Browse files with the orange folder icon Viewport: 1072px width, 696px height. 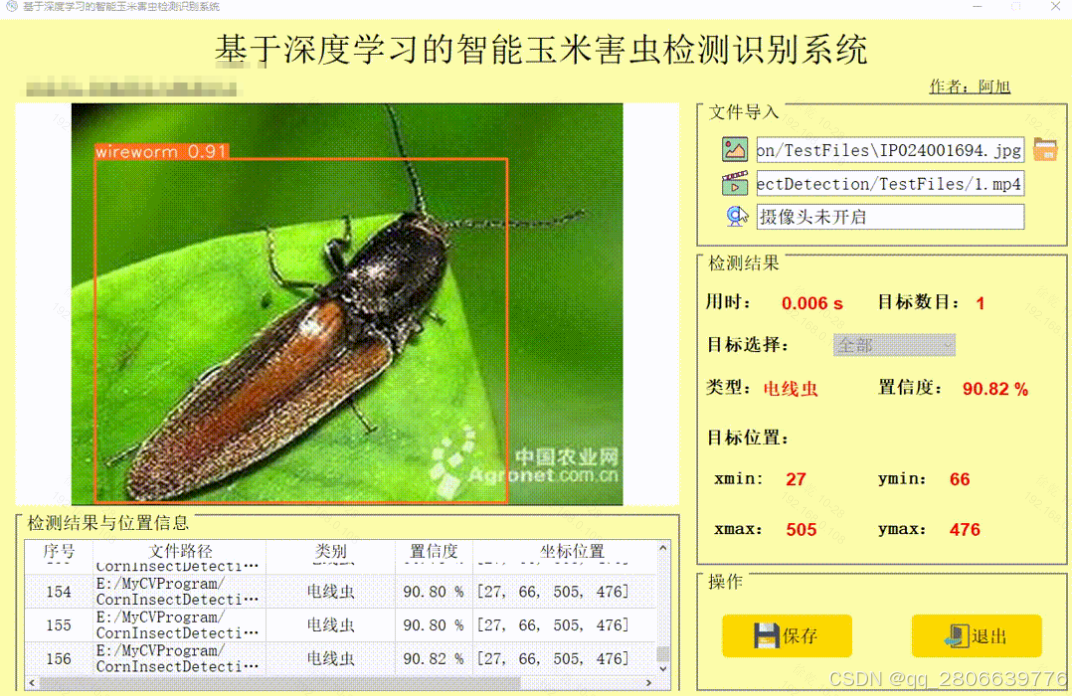(1045, 148)
